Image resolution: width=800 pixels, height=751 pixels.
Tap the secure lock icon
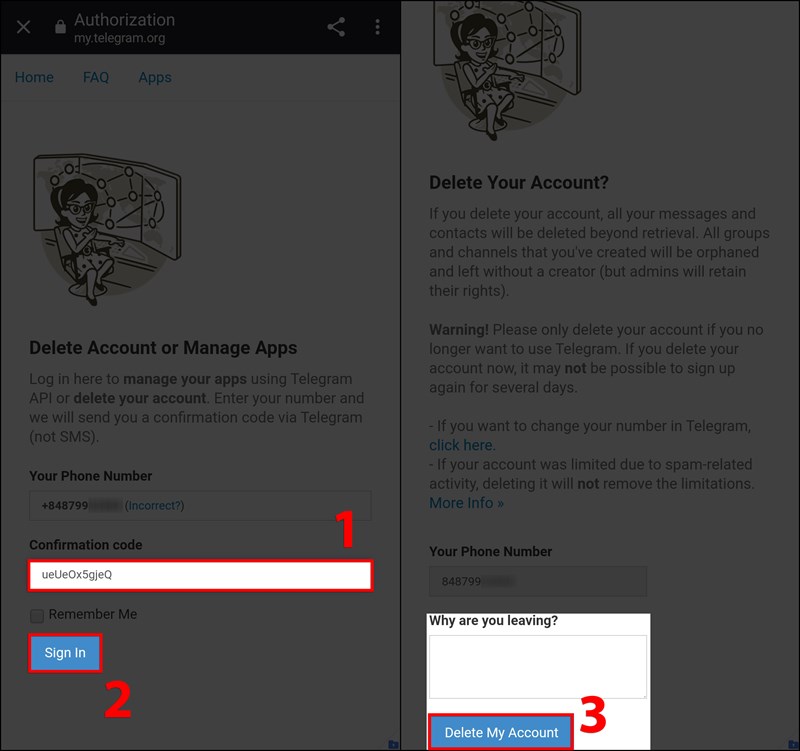coord(60,27)
